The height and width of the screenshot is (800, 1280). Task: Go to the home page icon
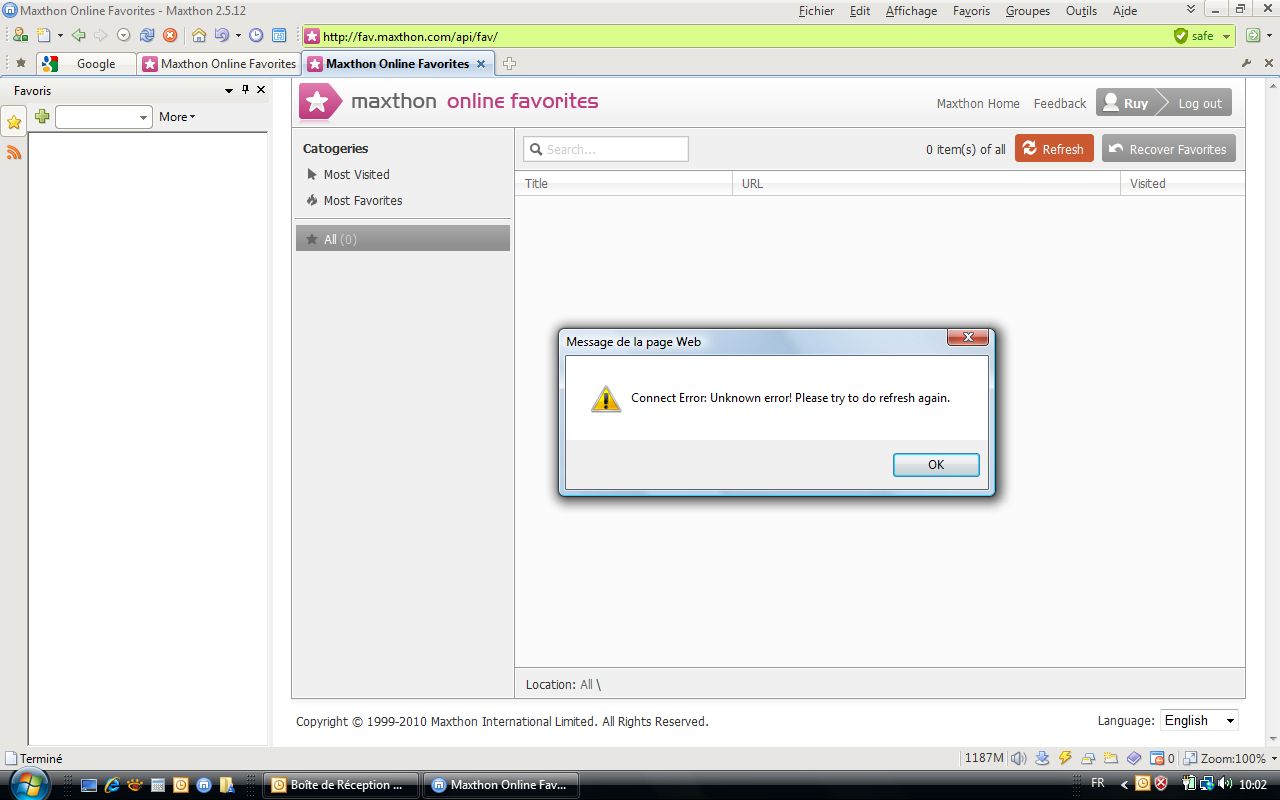[x=199, y=35]
